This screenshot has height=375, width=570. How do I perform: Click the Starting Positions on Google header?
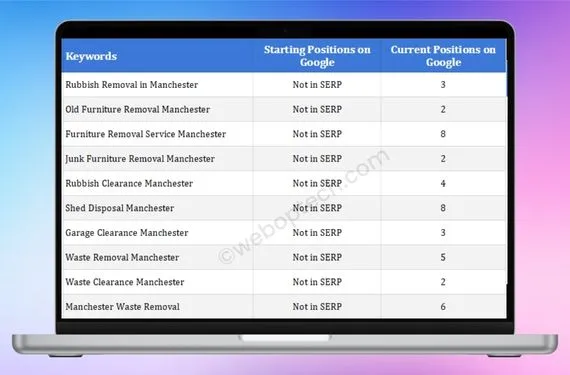pos(317,56)
